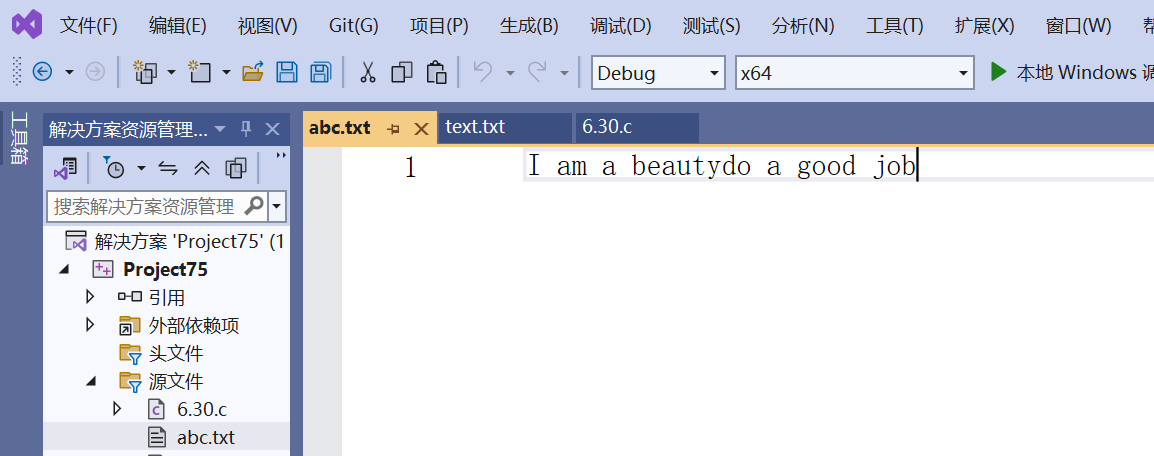The height and width of the screenshot is (456, 1154).
Task: Toggle sync with active document icon
Action: click(x=169, y=168)
